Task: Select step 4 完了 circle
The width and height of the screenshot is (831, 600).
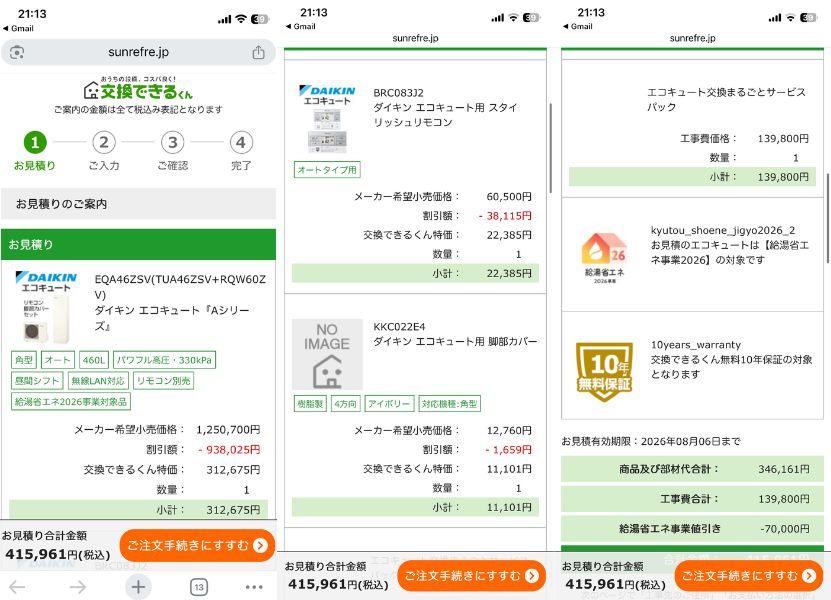Action: coord(241,142)
